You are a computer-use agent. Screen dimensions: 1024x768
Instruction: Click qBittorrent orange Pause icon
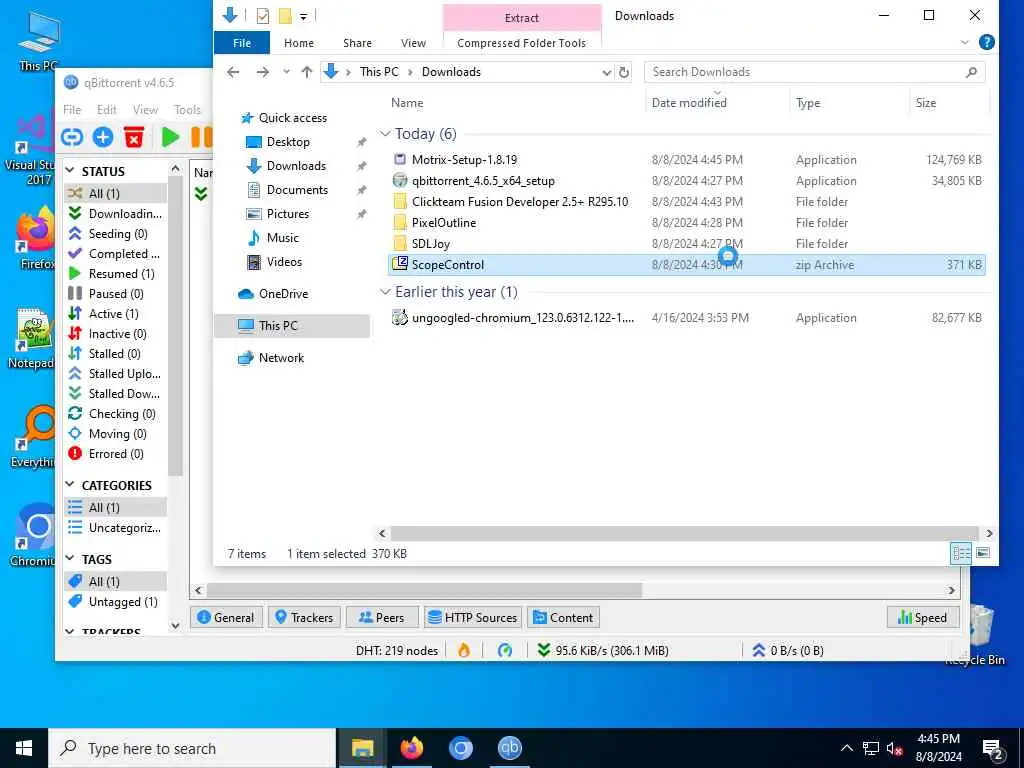pos(201,137)
